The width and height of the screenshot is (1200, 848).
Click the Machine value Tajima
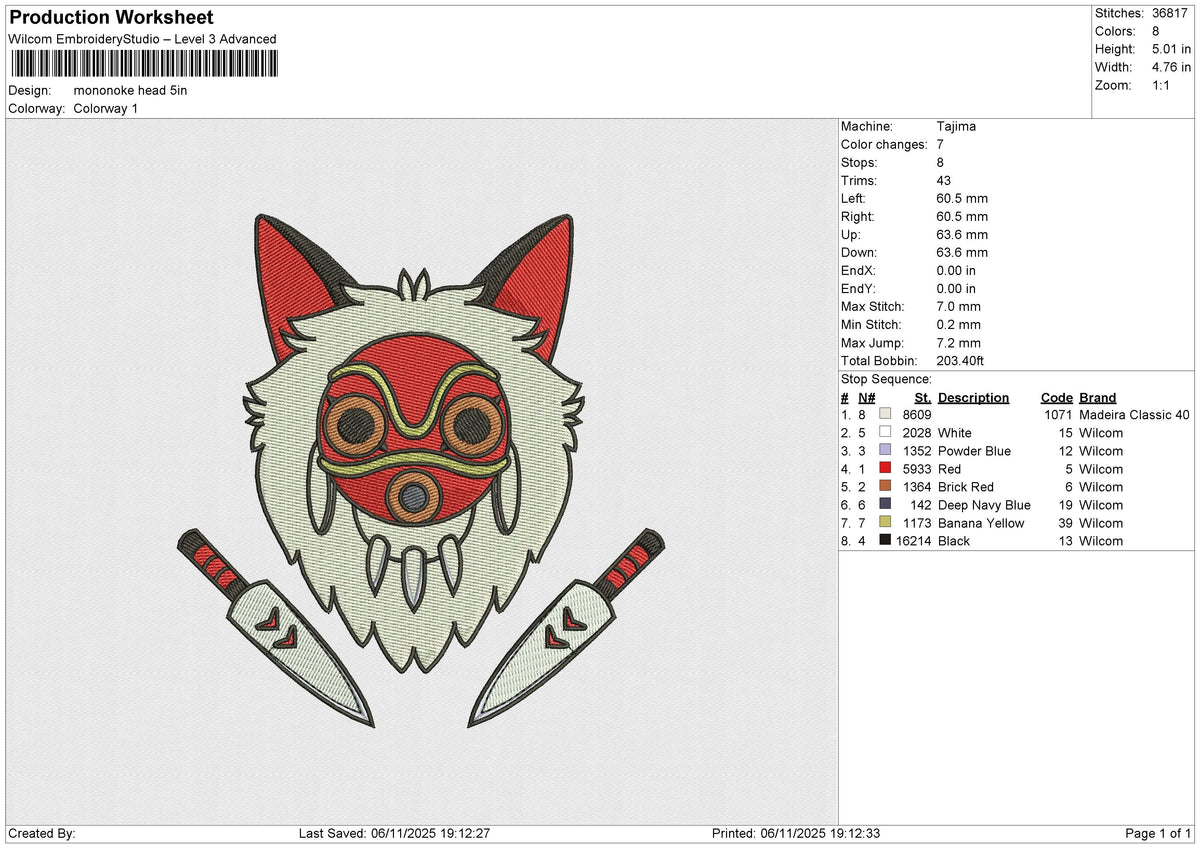[957, 127]
